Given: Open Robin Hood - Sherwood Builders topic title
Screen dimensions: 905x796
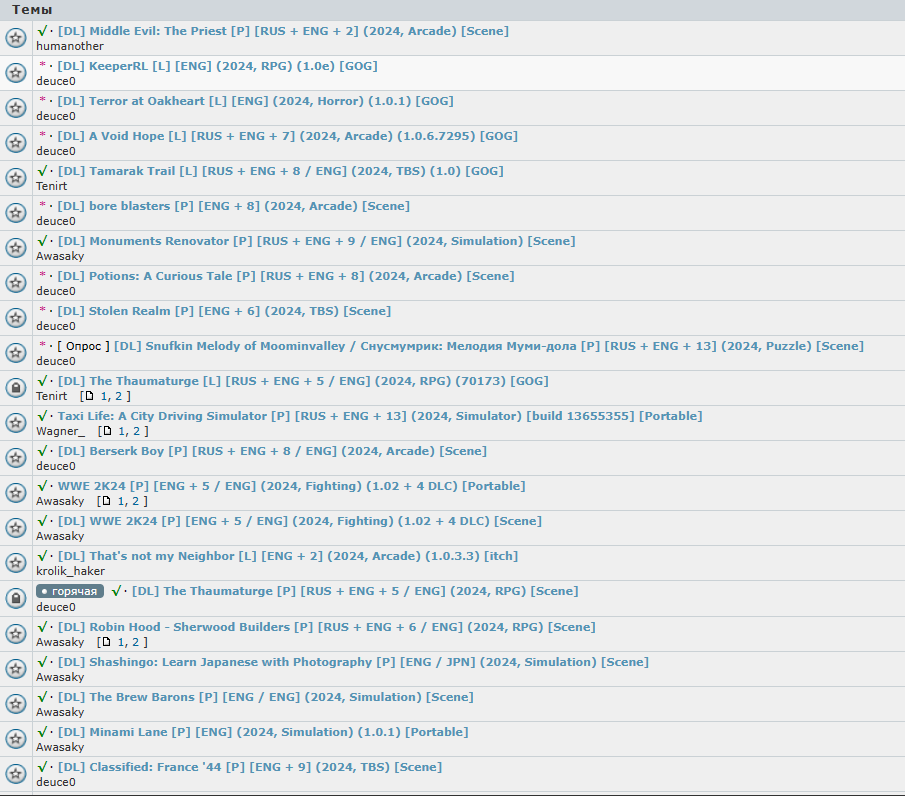Looking at the screenshot, I should [x=327, y=627].
